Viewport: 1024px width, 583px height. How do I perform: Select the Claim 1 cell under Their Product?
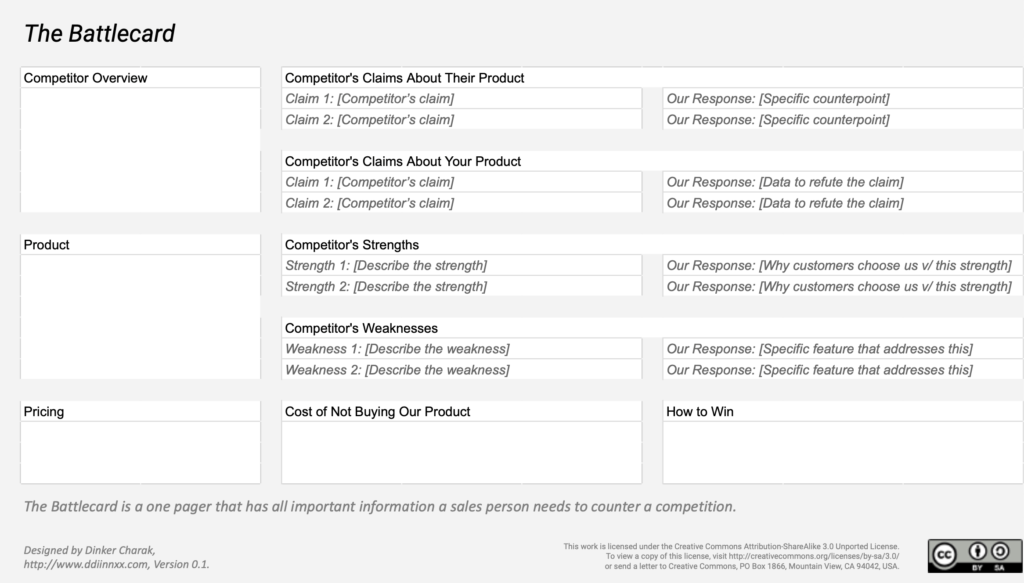[x=462, y=99]
